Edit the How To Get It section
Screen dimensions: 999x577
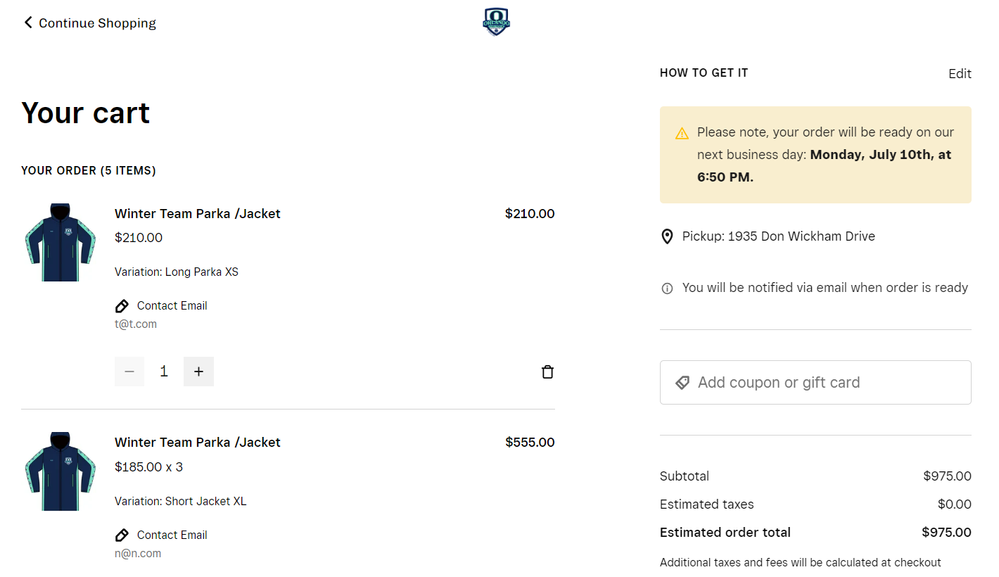point(959,74)
